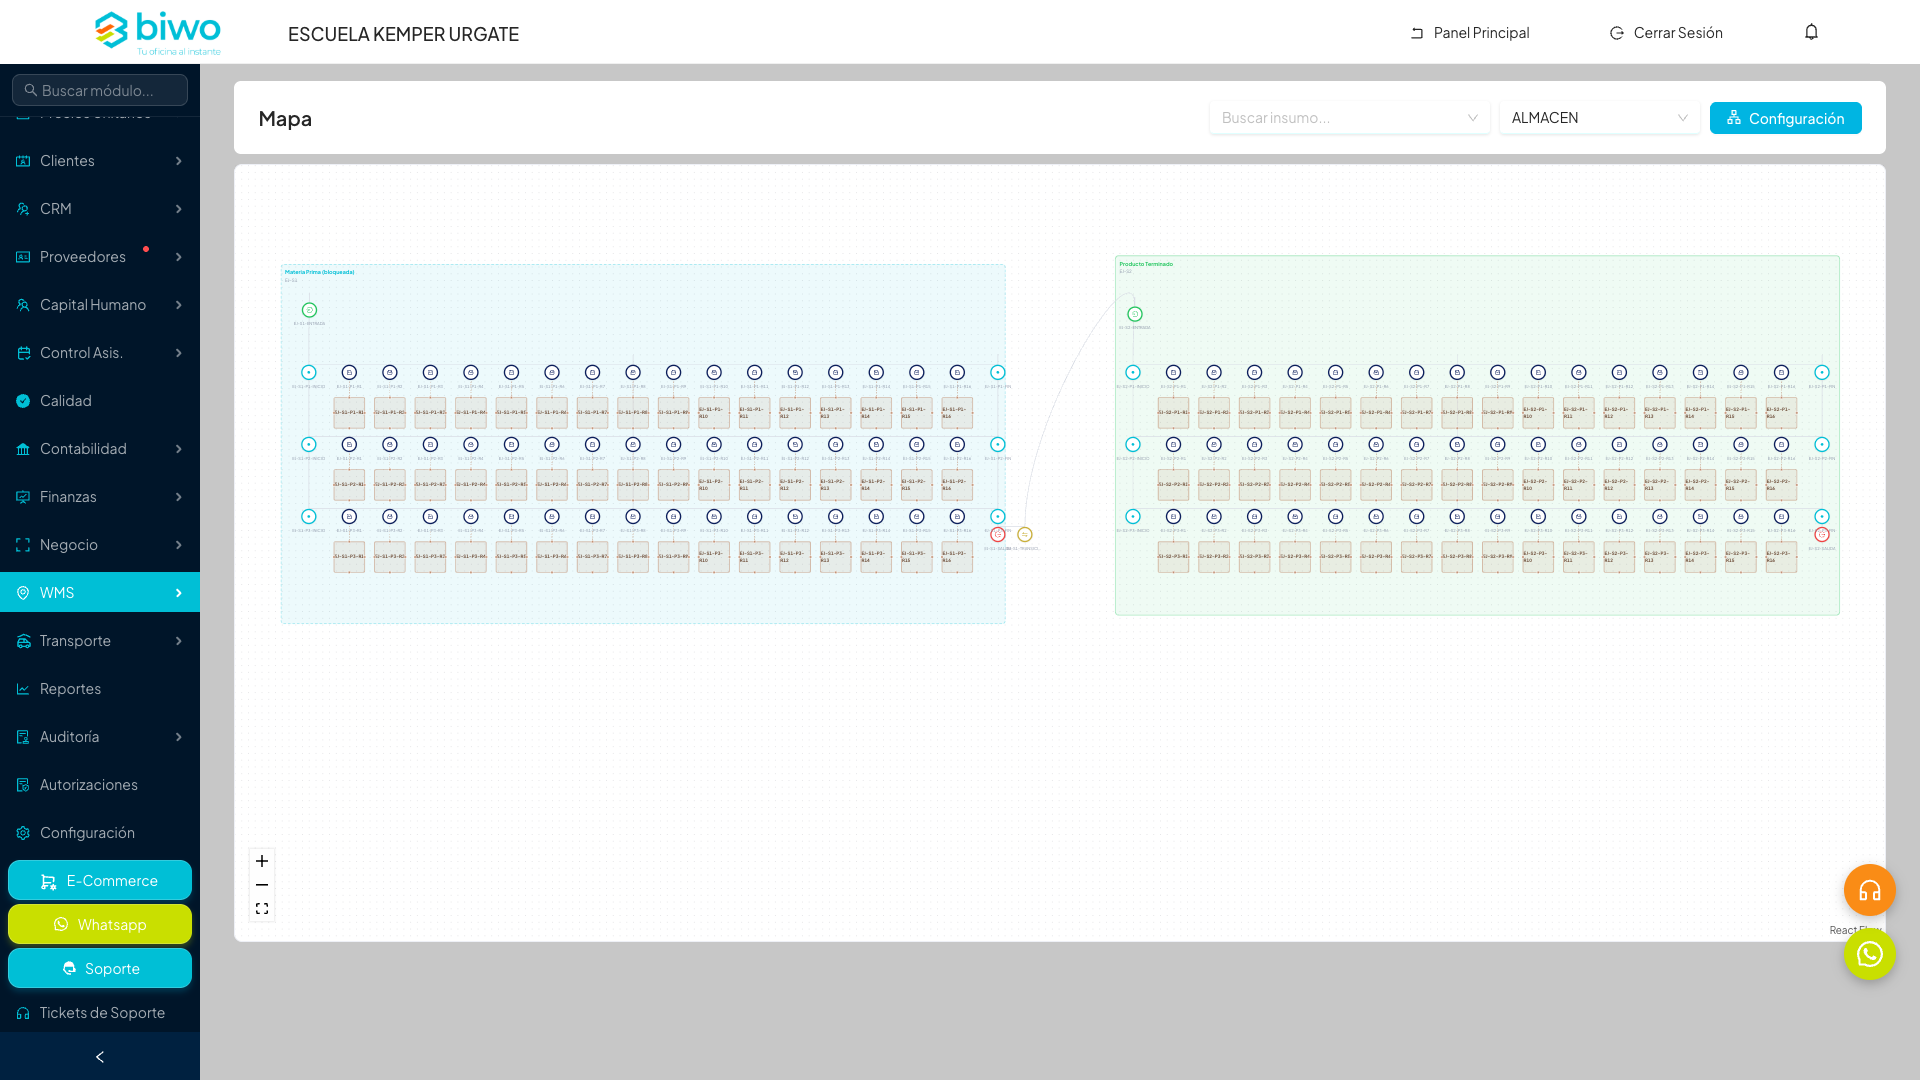Open the orange headset support bubble

coord(1870,890)
